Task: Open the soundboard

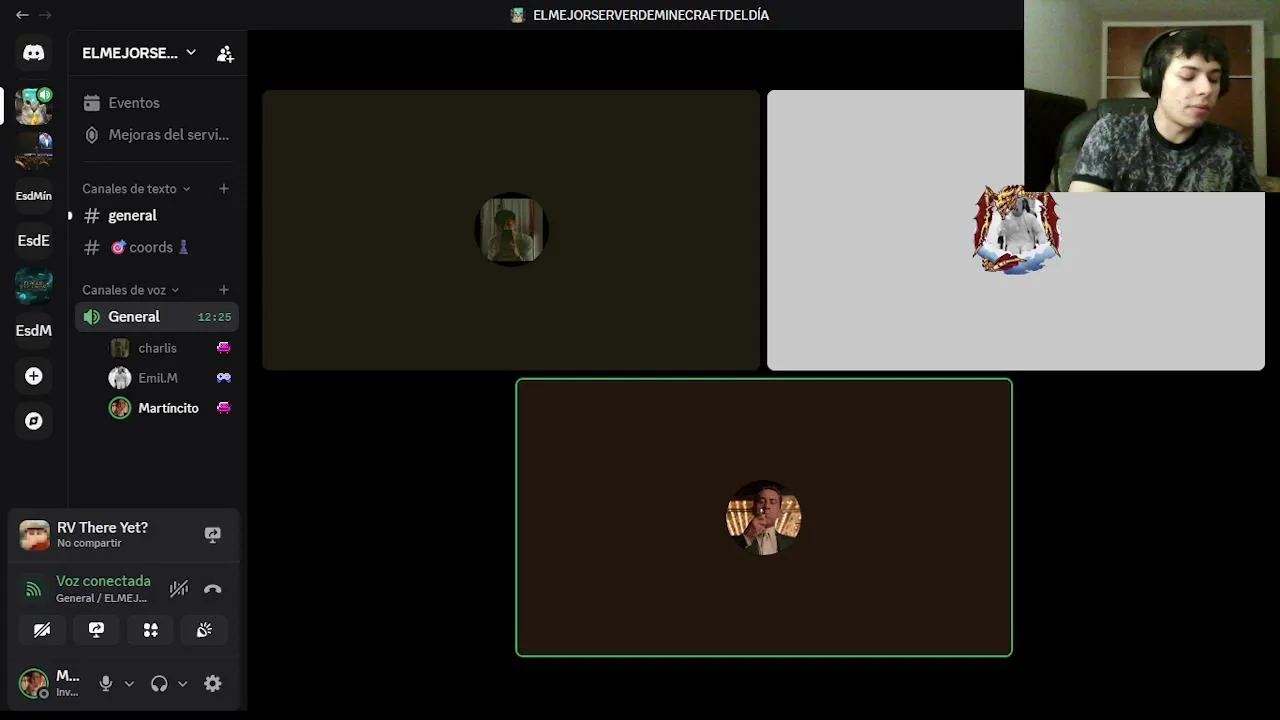Action: pyautogui.click(x=204, y=630)
